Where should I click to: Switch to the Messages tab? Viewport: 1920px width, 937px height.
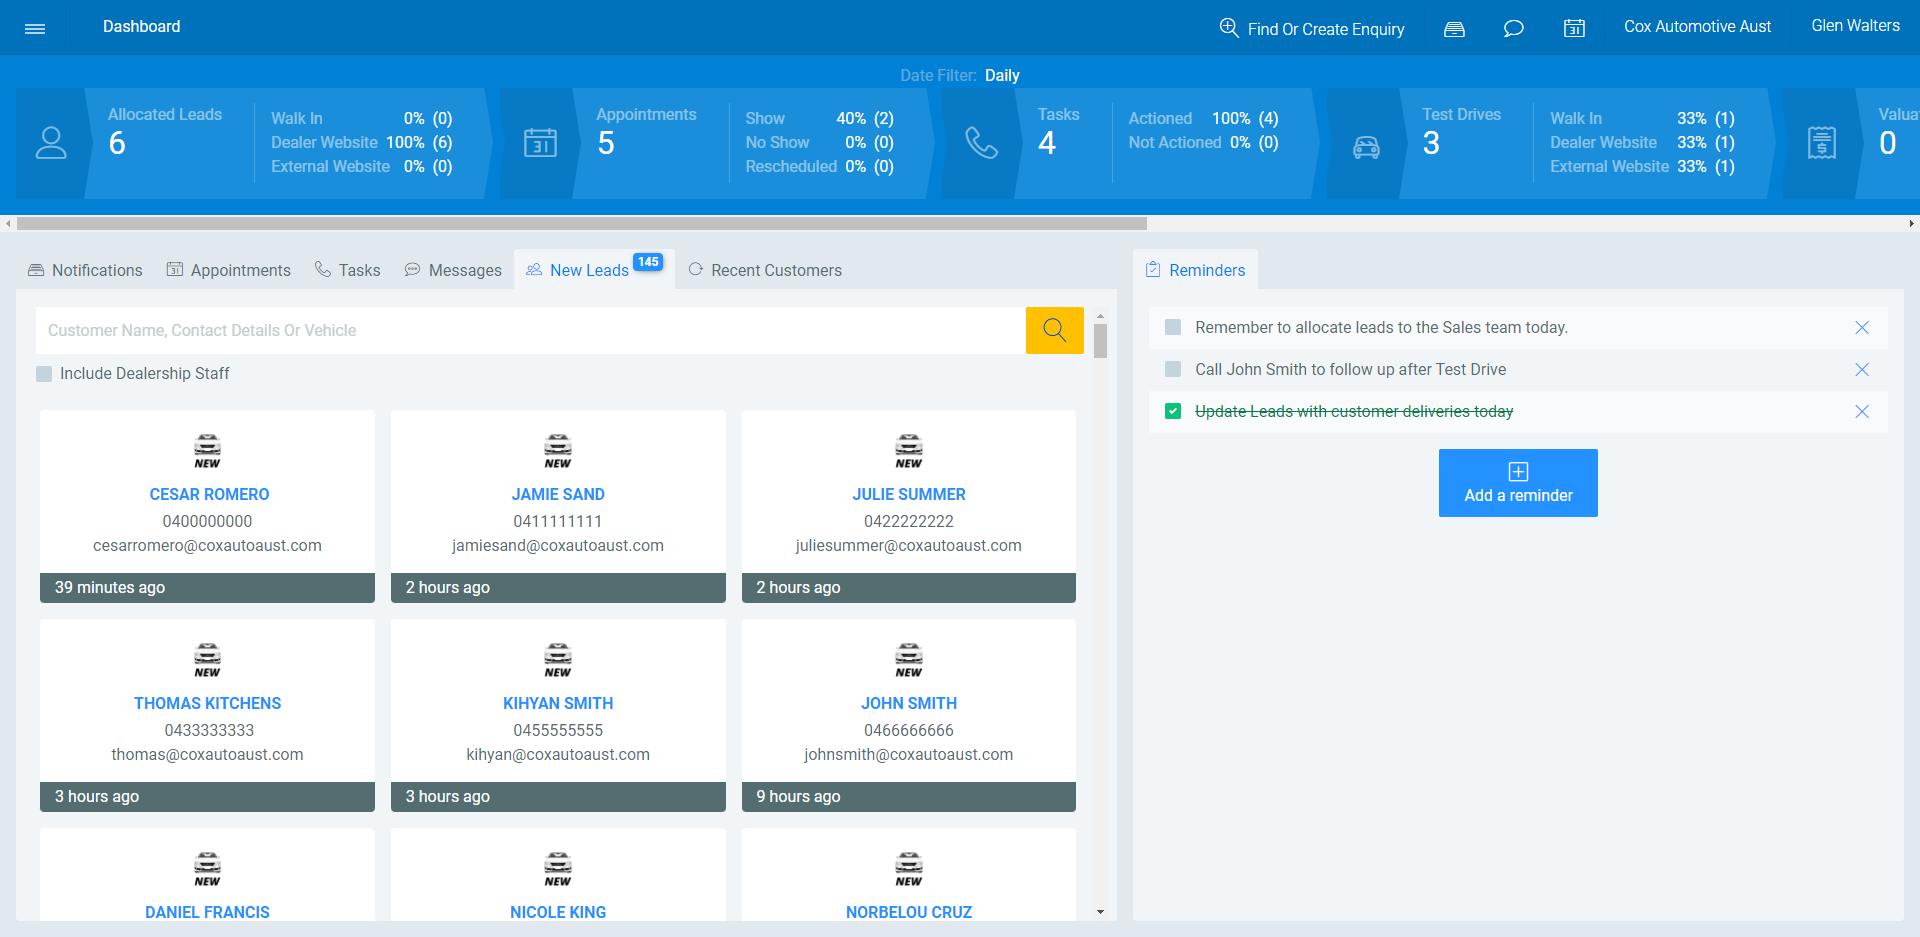(x=453, y=270)
